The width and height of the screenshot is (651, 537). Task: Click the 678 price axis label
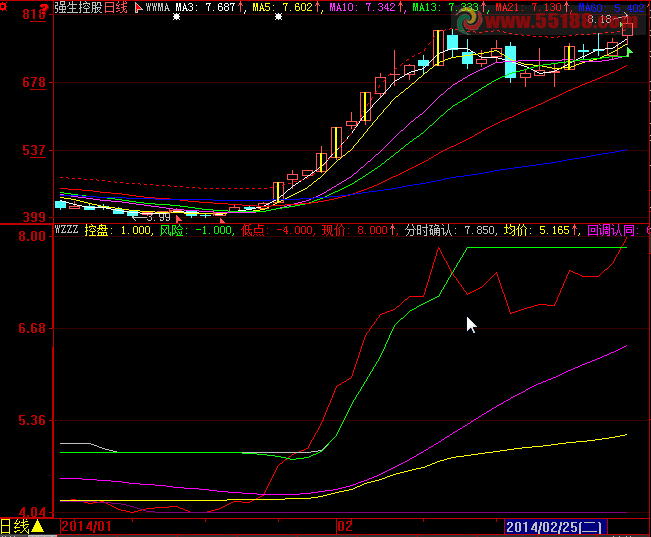coord(34,82)
